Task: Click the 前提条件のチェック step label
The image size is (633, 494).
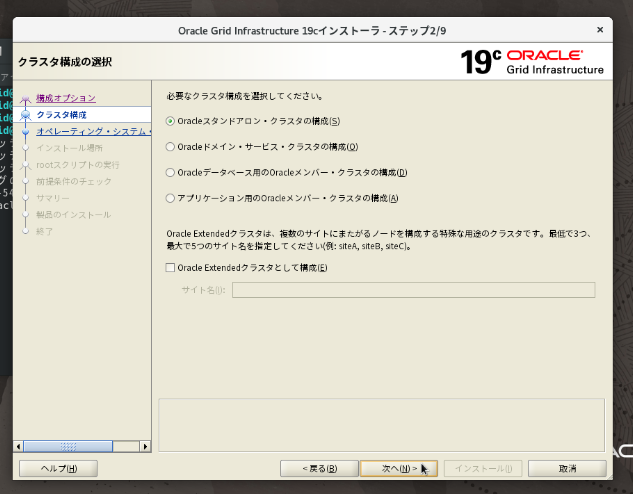Action: tap(74, 182)
